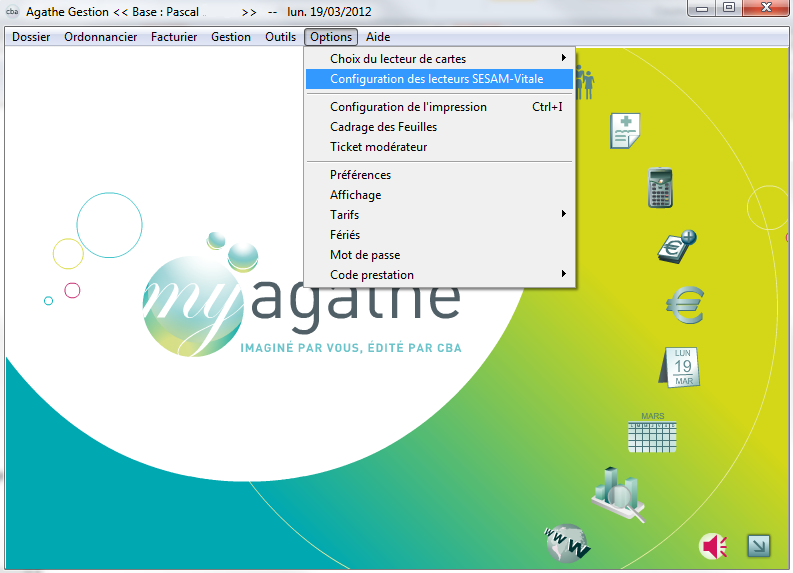793x573 pixels.
Task: Open the www globe web icon
Action: [567, 544]
